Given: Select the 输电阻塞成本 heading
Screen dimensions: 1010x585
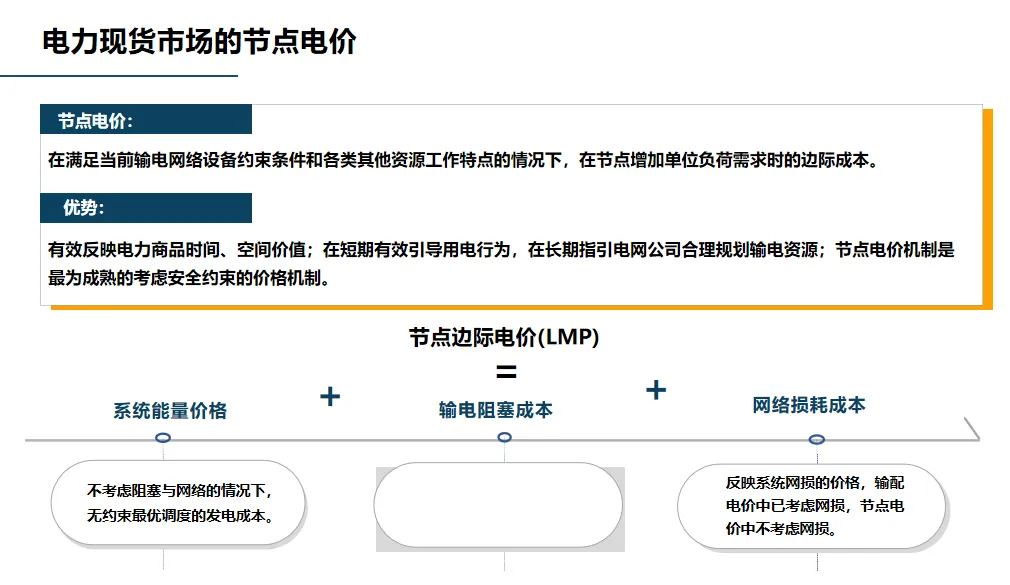Looking at the screenshot, I should click(x=495, y=410).
